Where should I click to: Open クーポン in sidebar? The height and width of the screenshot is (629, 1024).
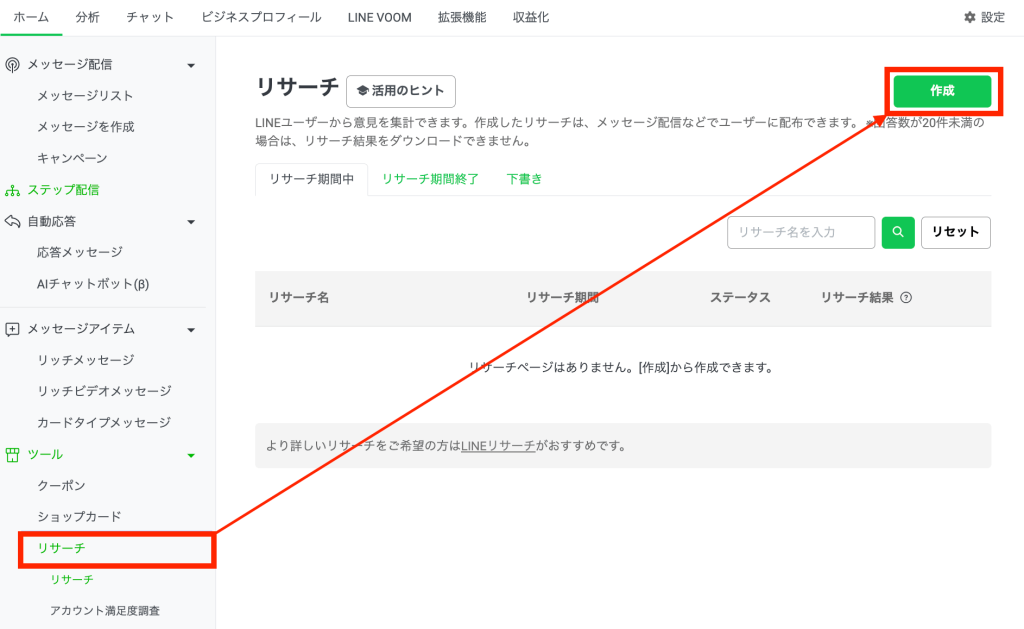point(61,485)
